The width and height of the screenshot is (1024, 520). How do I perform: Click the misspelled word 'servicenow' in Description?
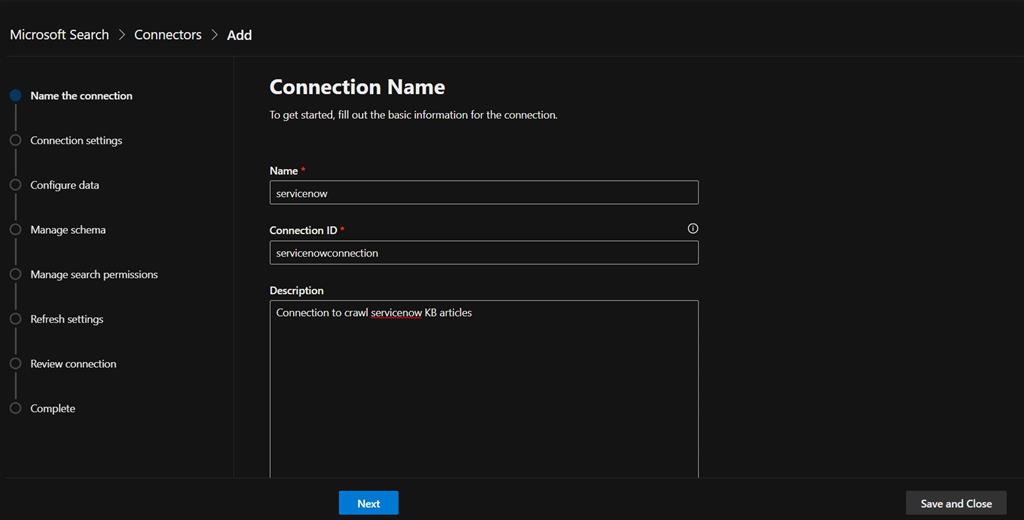[396, 313]
